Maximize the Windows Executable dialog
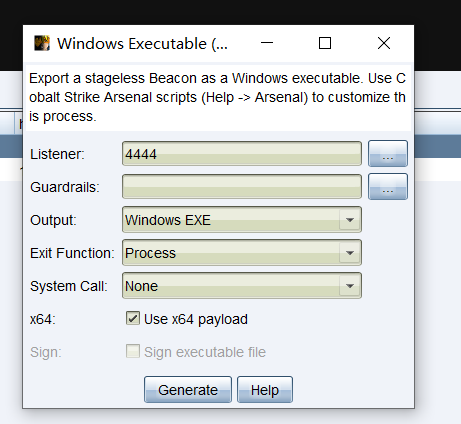Screen dimensions: 461x424 click(325, 43)
